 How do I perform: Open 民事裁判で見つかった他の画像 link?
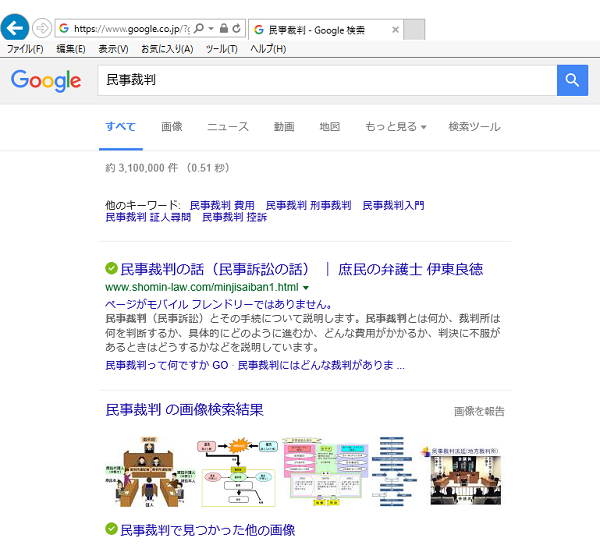[x=208, y=530]
